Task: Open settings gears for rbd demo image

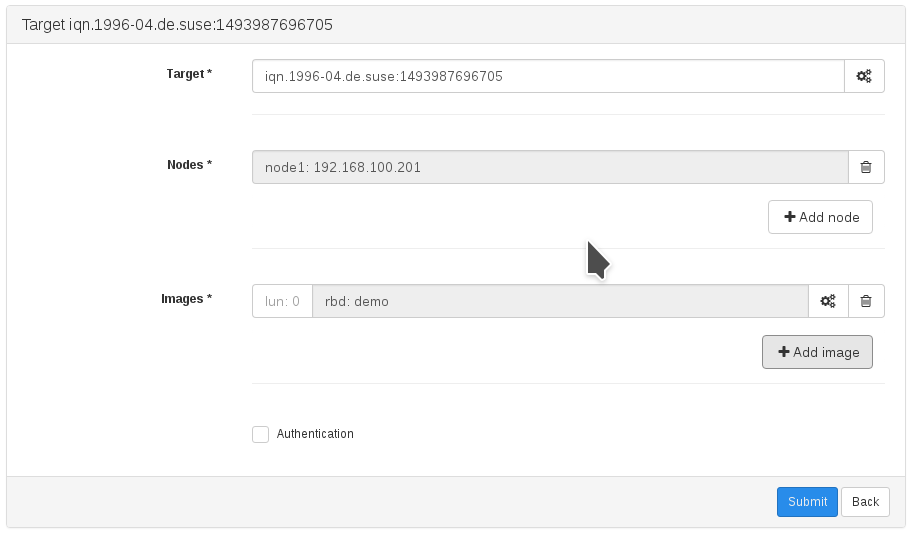Action: [x=828, y=301]
